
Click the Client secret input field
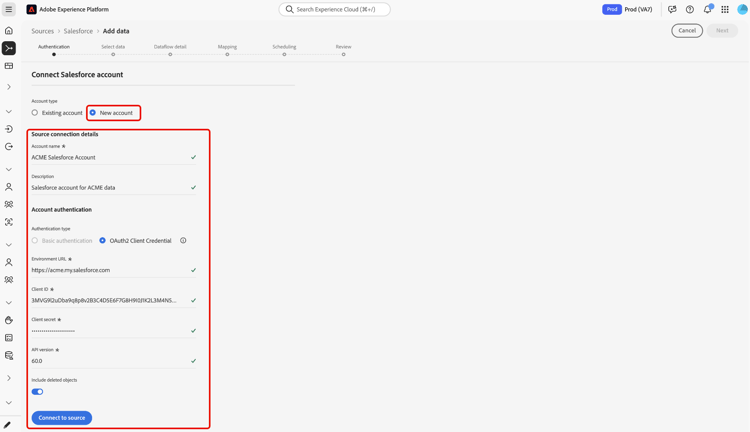pos(114,331)
